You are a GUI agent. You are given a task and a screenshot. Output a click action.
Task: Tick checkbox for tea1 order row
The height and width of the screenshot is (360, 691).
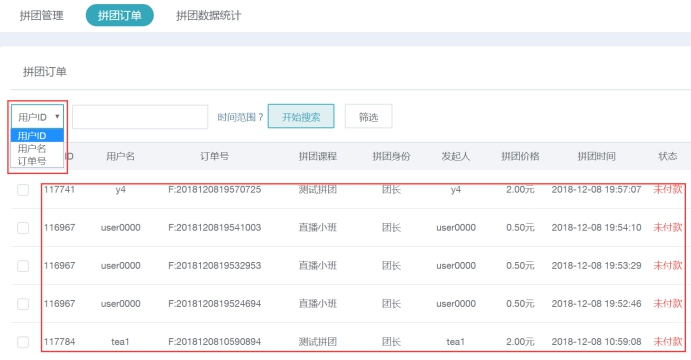click(x=23, y=342)
